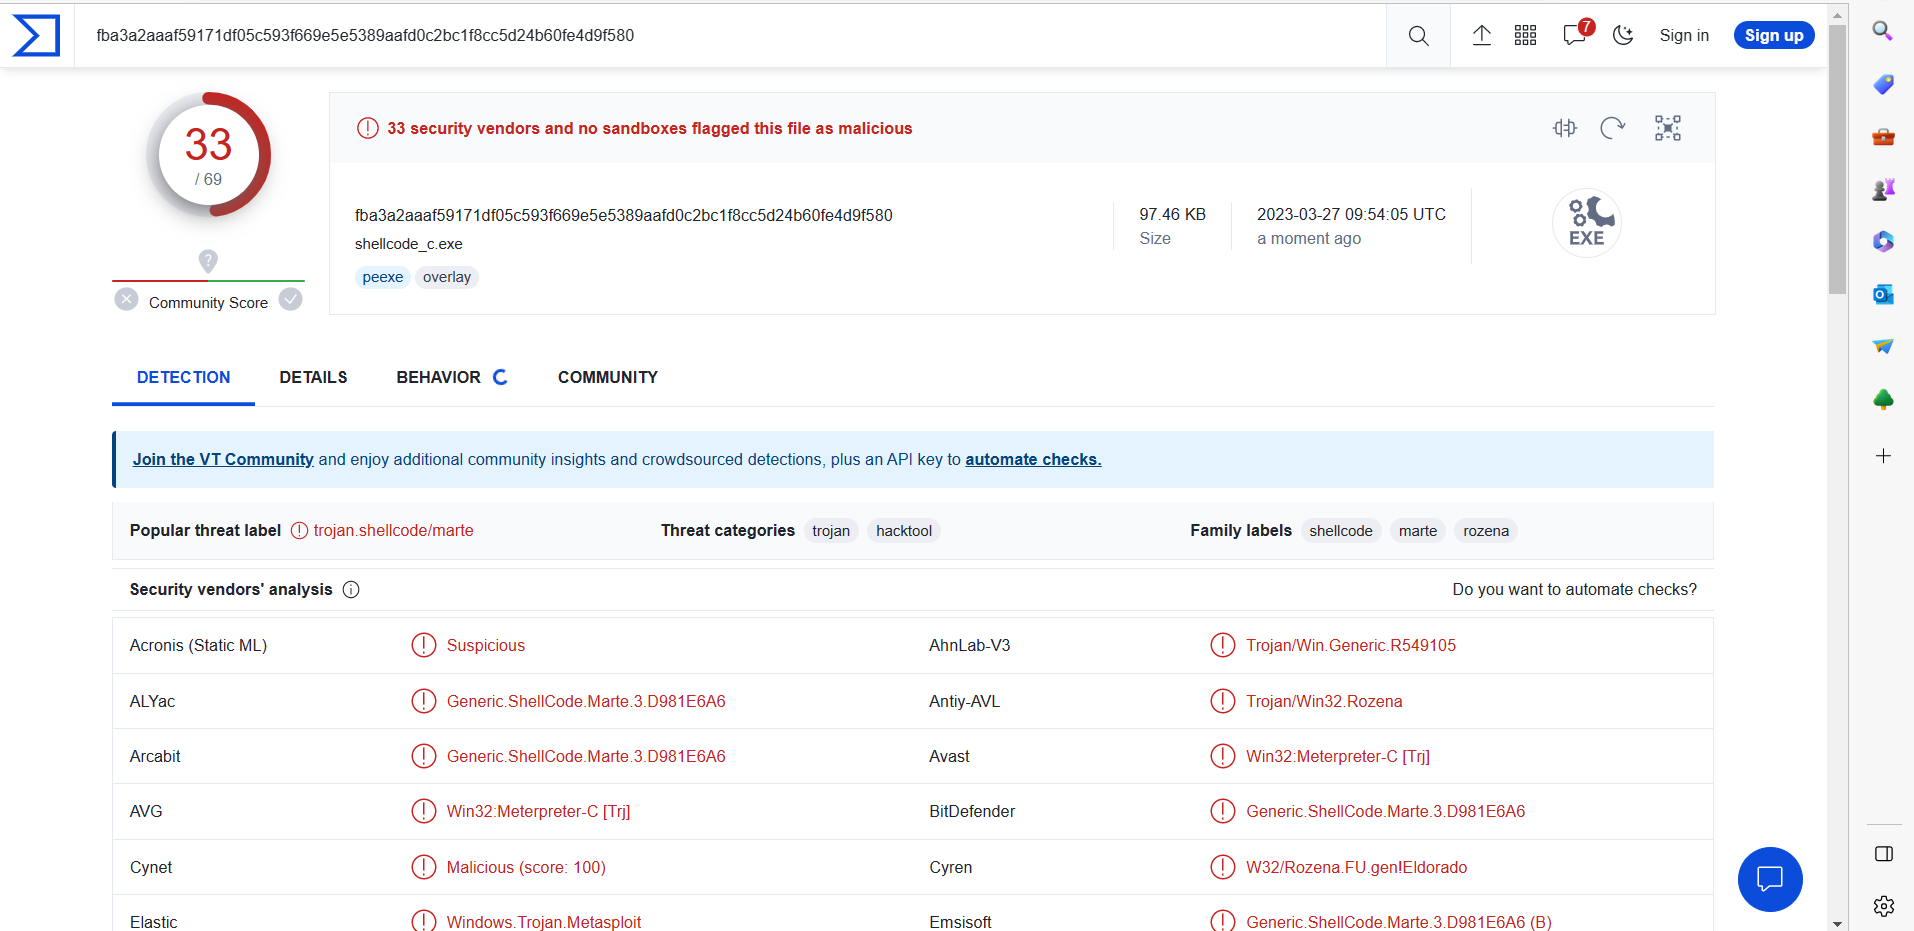Vote positive with community score checkmark icon

pos(291,300)
